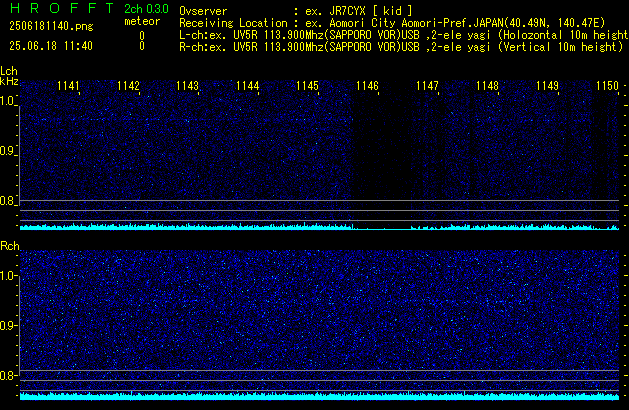Click the 0.9 frequency label on Rch

[x=8, y=325]
